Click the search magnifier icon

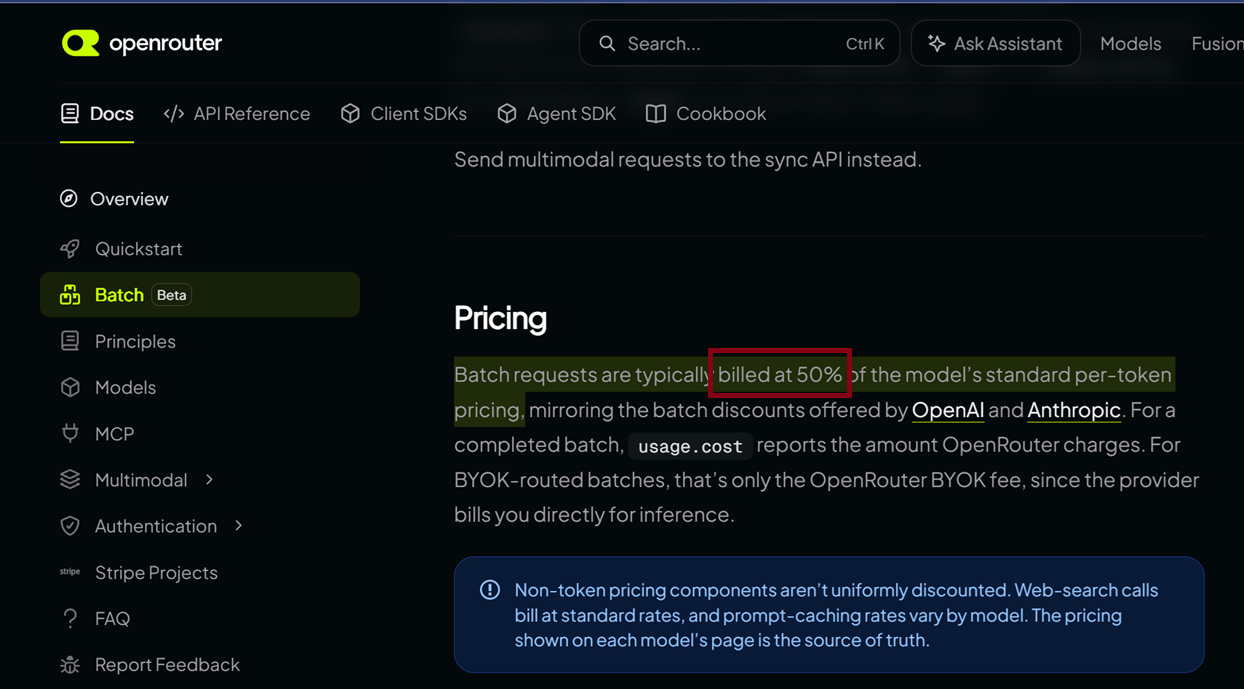tap(607, 44)
